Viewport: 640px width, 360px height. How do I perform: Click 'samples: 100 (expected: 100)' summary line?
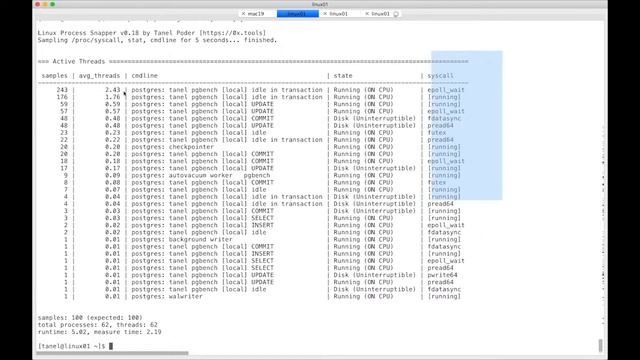[x=90, y=318]
